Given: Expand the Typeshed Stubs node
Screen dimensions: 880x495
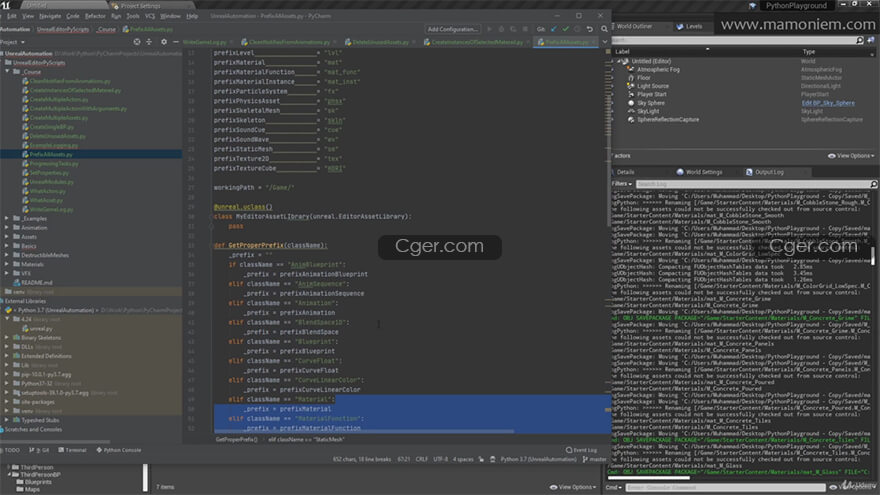Looking at the screenshot, I should [7, 420].
